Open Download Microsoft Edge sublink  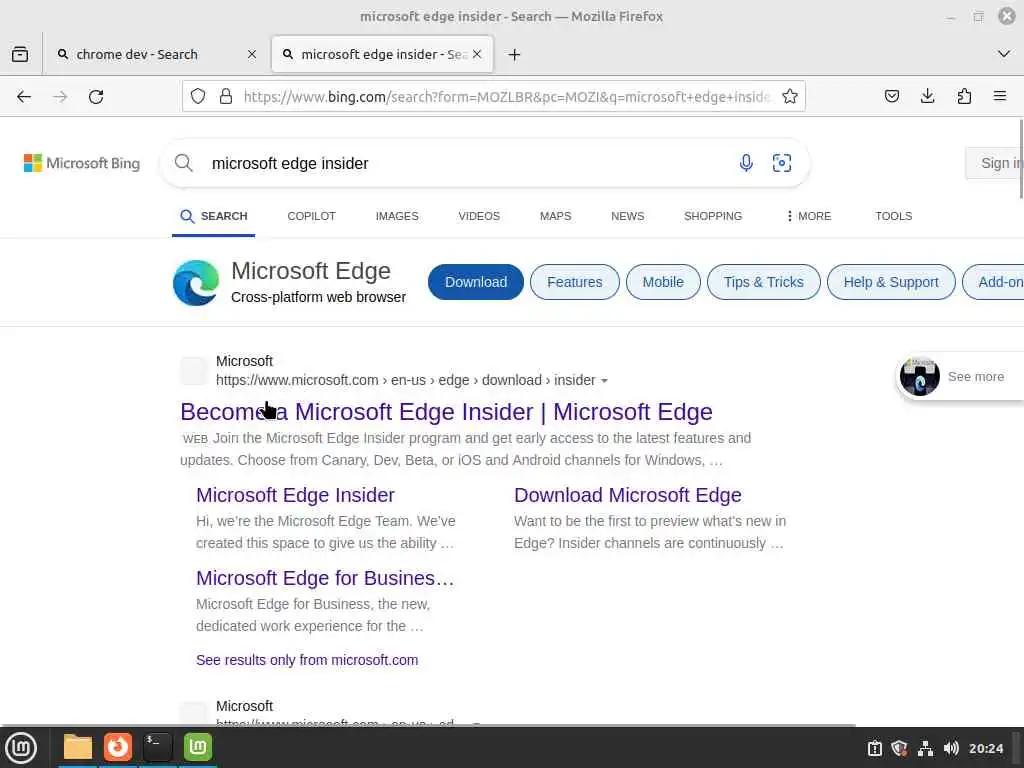tap(628, 495)
